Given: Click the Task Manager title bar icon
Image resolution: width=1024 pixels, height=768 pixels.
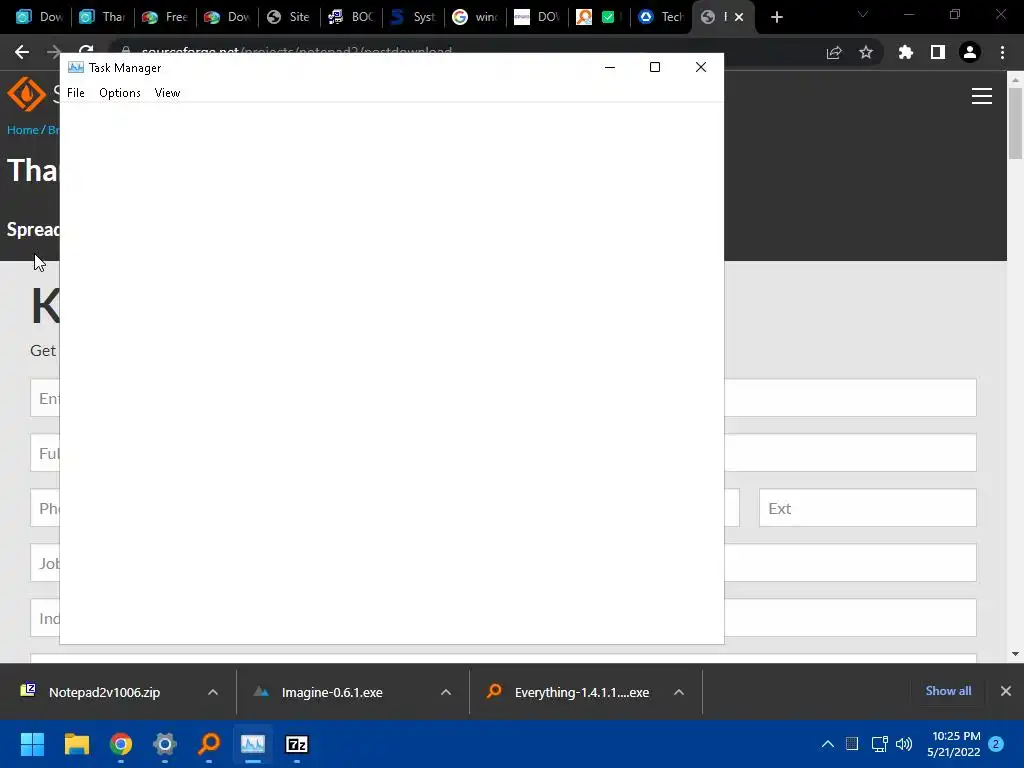Looking at the screenshot, I should [76, 67].
